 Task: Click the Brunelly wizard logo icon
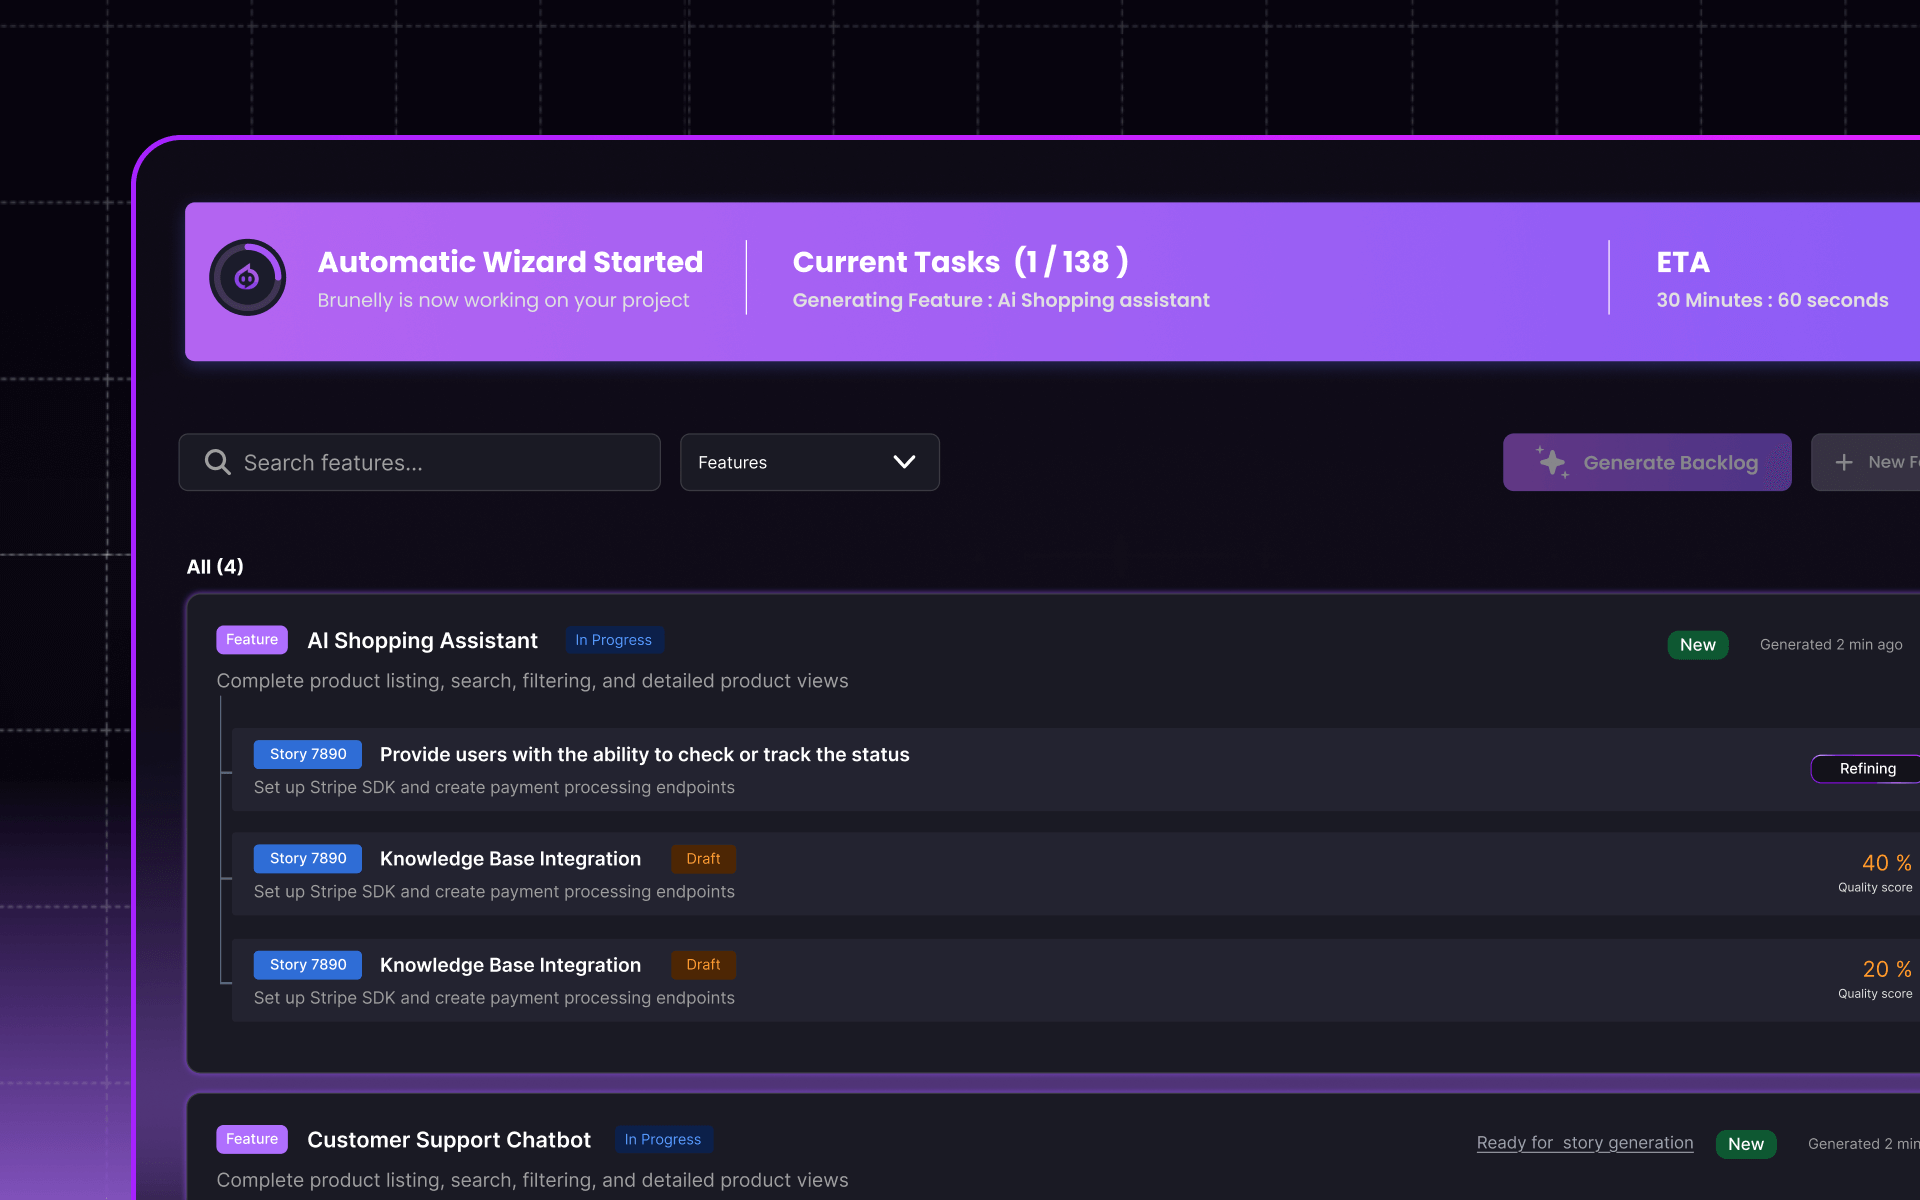click(x=247, y=277)
